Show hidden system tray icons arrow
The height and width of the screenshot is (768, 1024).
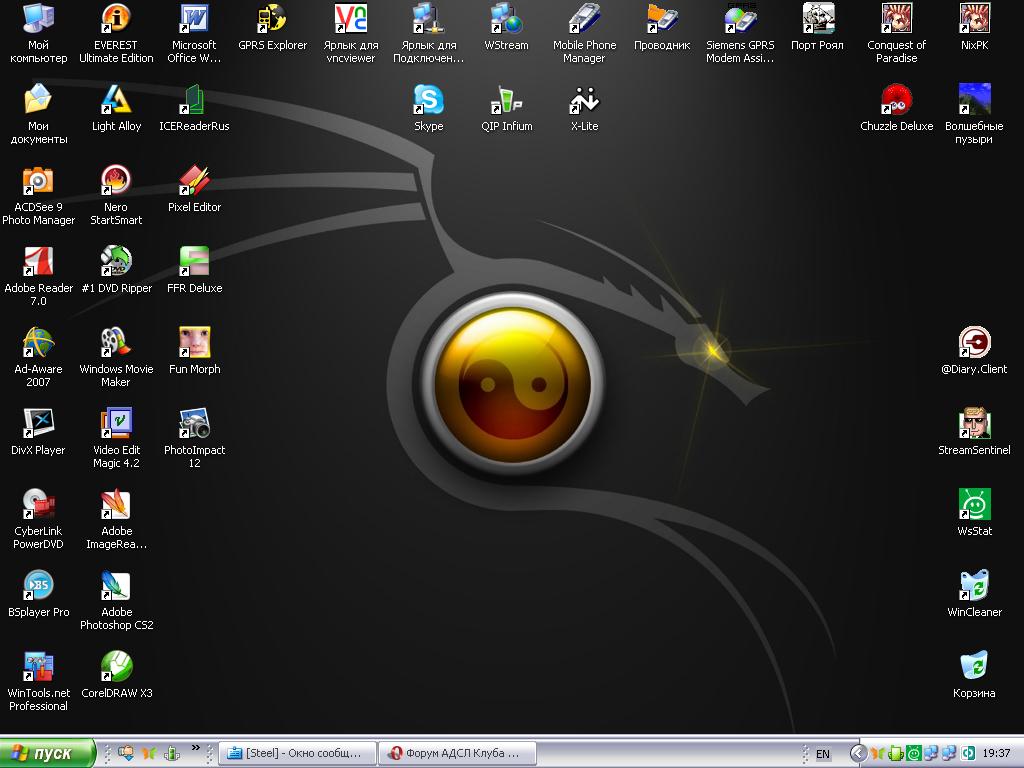click(858, 753)
